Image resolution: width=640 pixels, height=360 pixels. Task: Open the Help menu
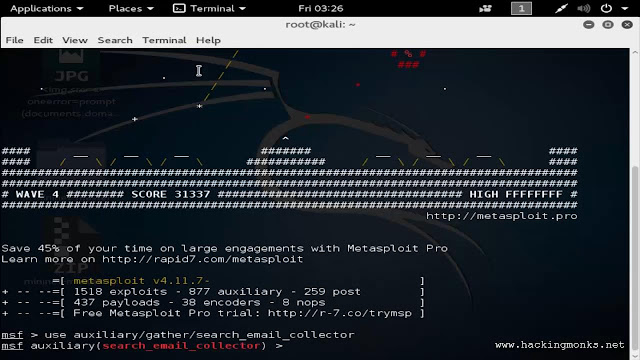[x=208, y=40]
